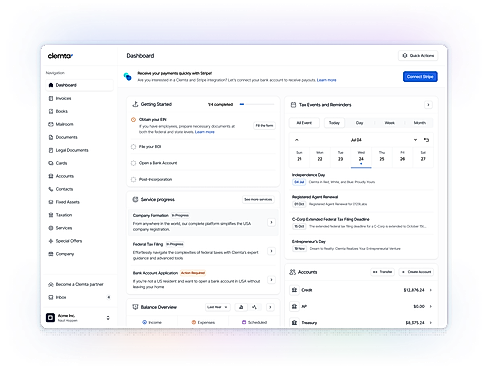Click the Clemta logo
488x368 pixels.
[60, 56]
